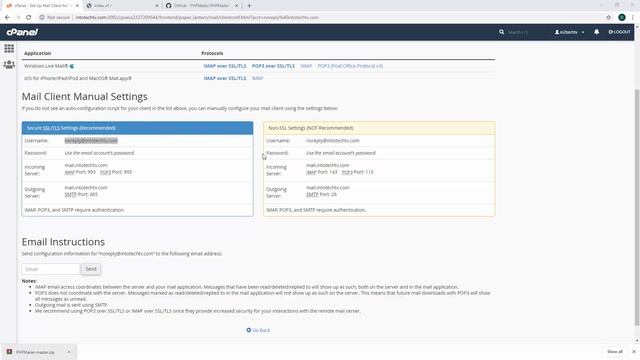Click the Application column header
The width and height of the screenshot is (640, 360).
pos(38,53)
